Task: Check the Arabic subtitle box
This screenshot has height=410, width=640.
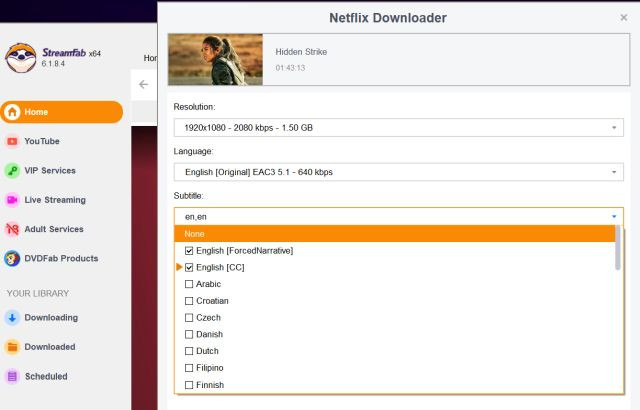Action: pos(189,284)
